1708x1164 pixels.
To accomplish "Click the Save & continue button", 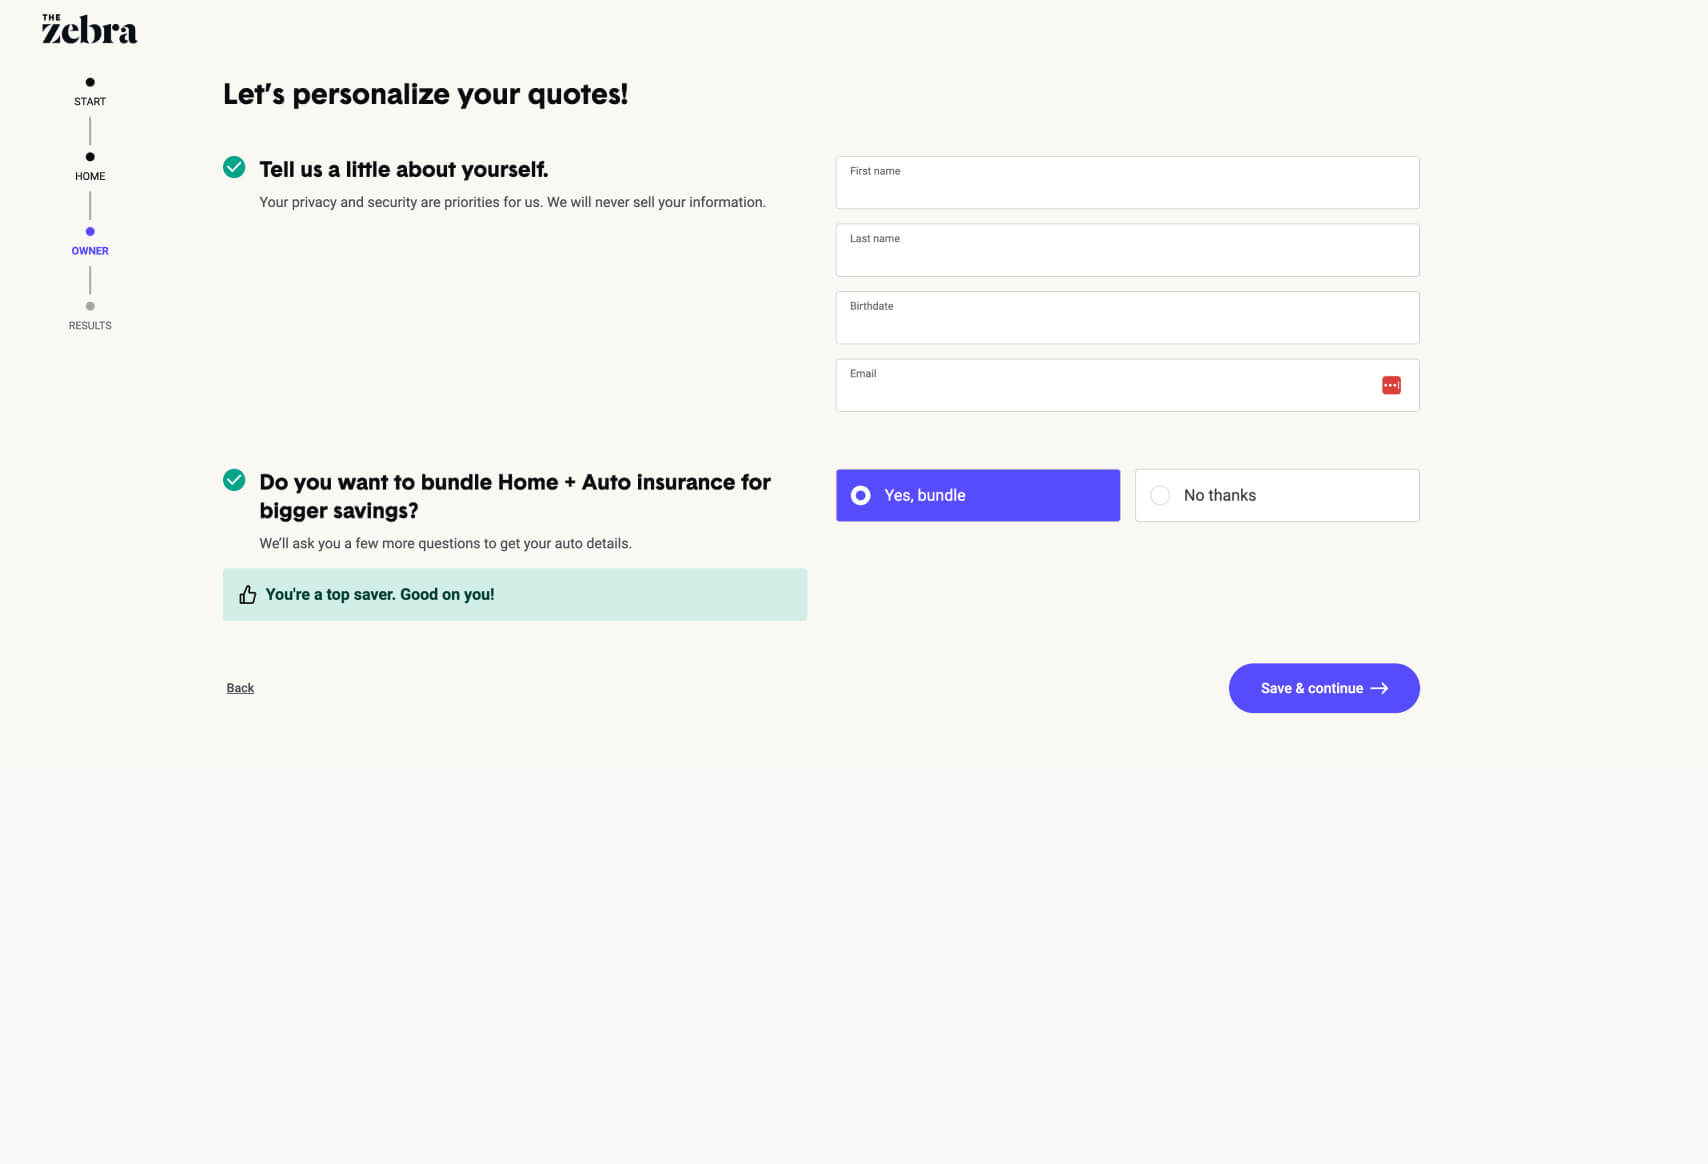I will pos(1324,688).
